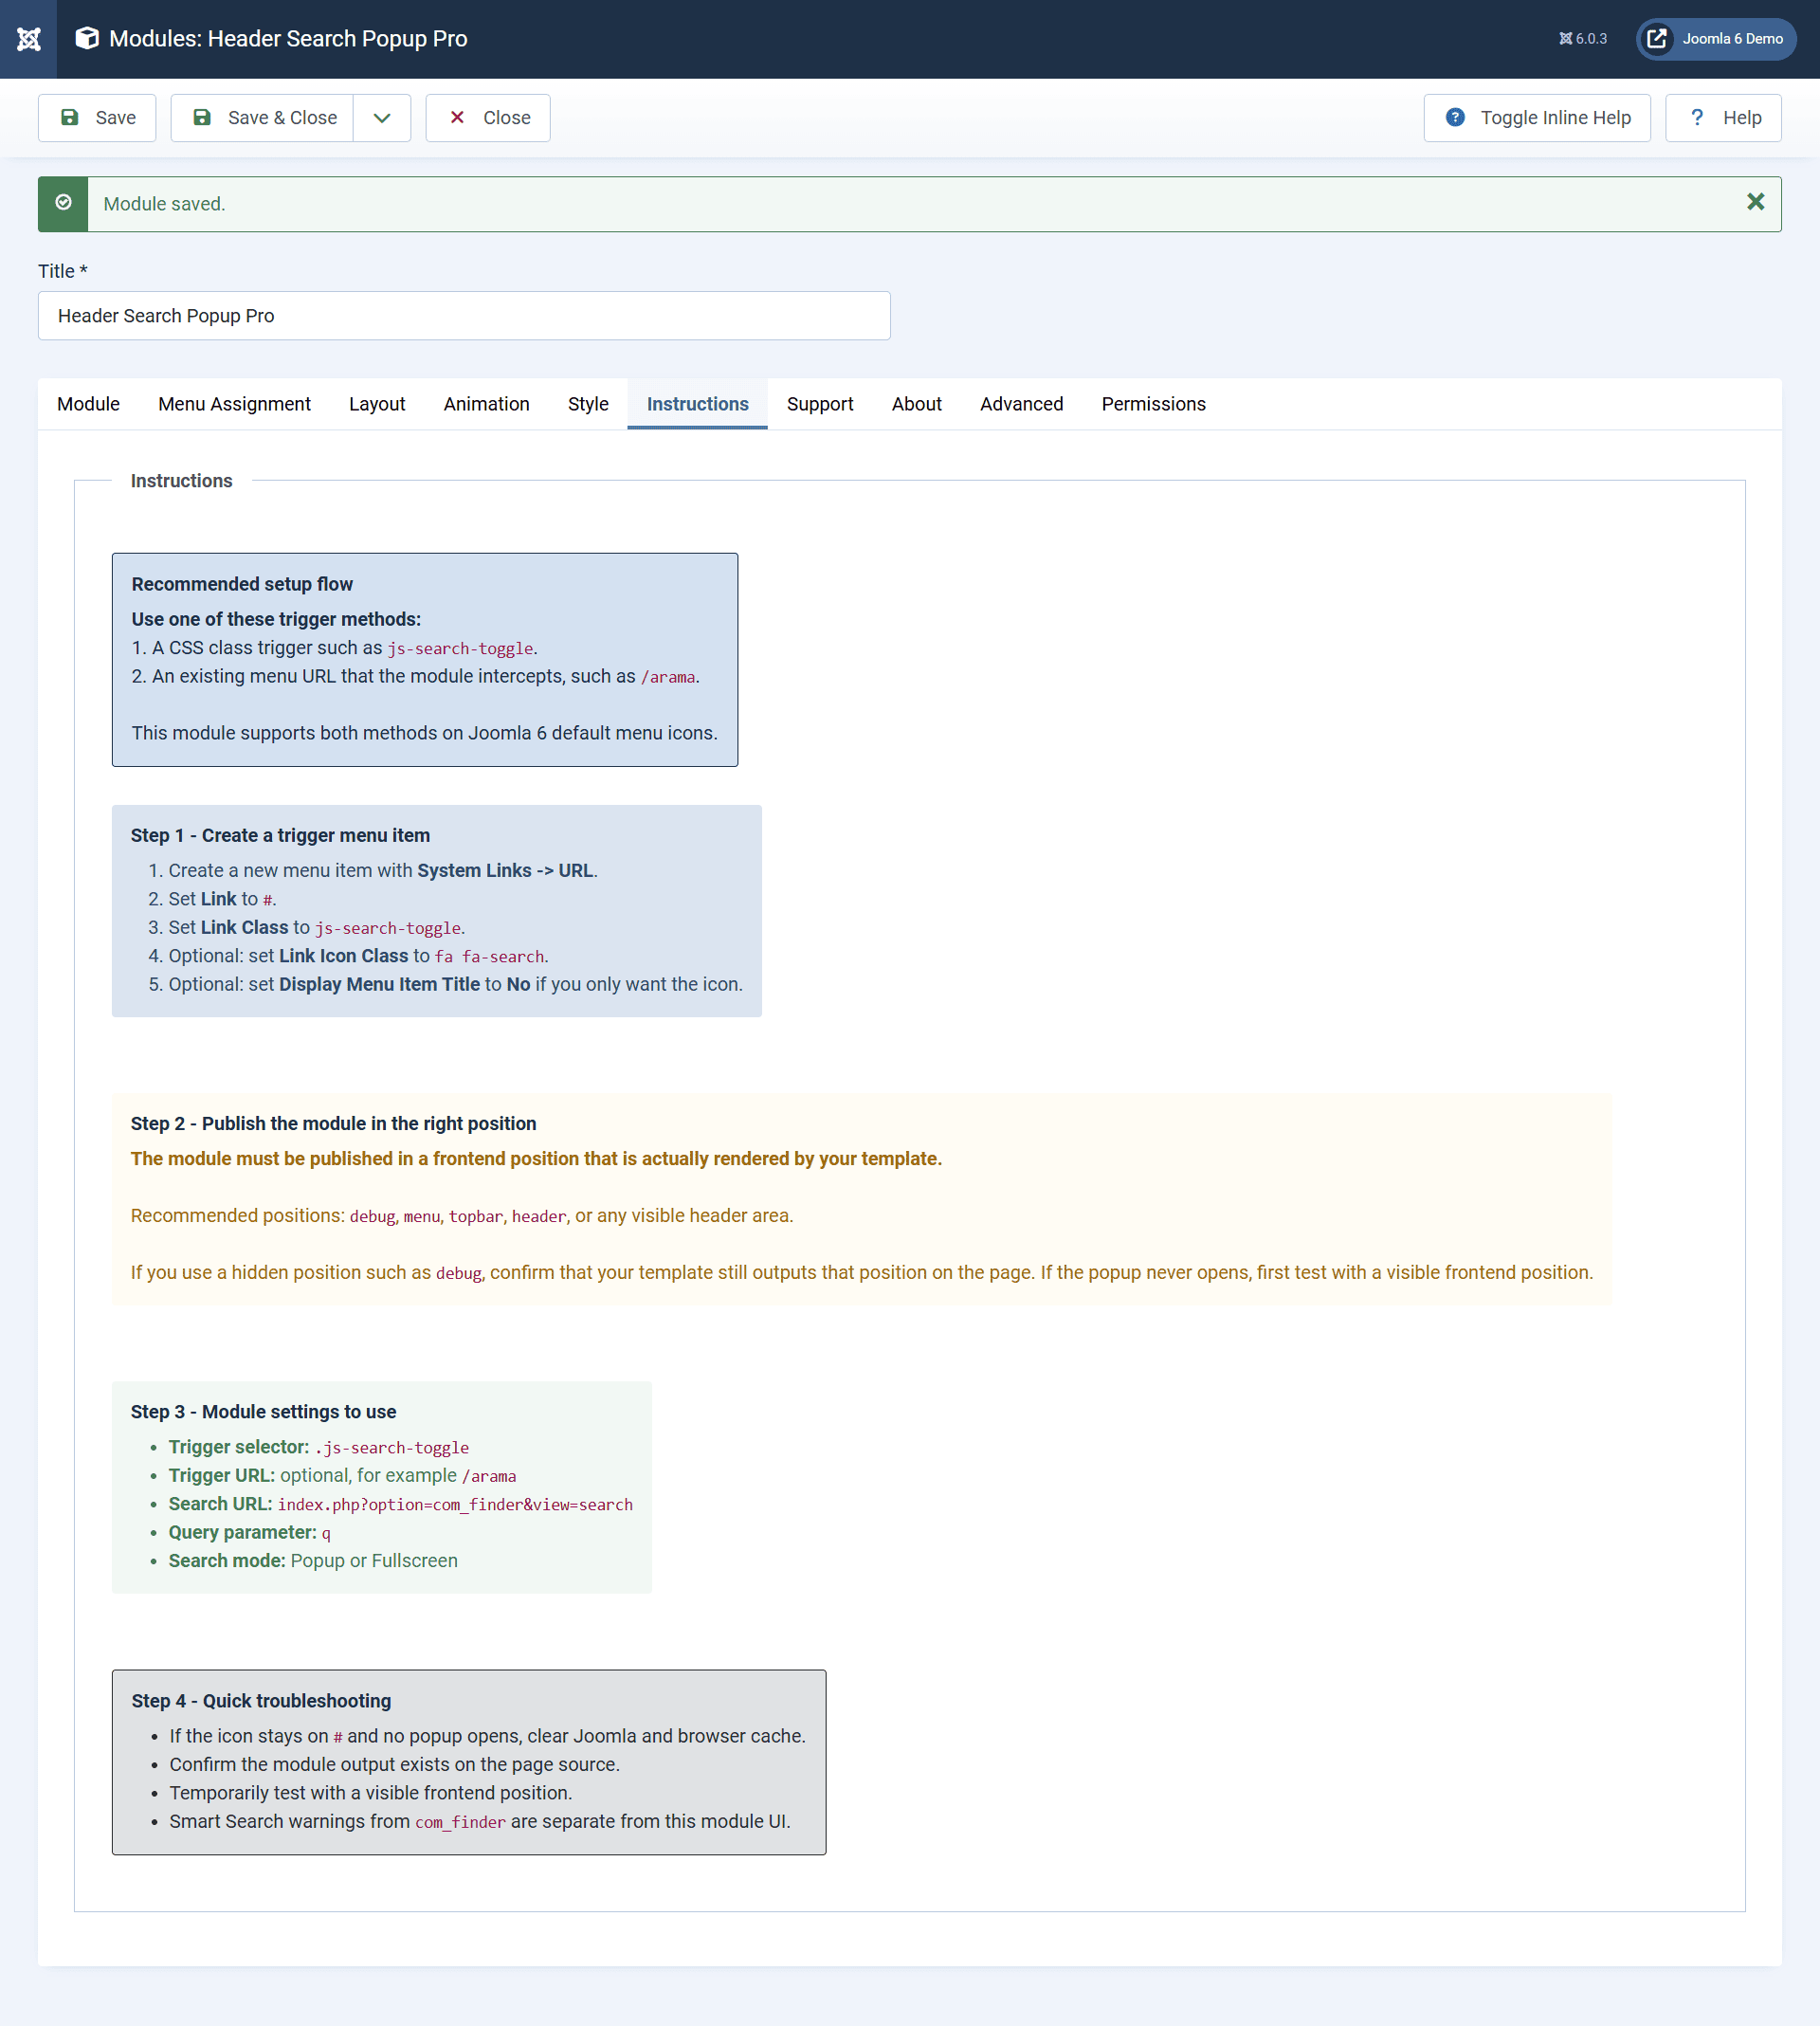Click the Save & Close disk icon
Image resolution: width=1820 pixels, height=2026 pixels.
[204, 117]
